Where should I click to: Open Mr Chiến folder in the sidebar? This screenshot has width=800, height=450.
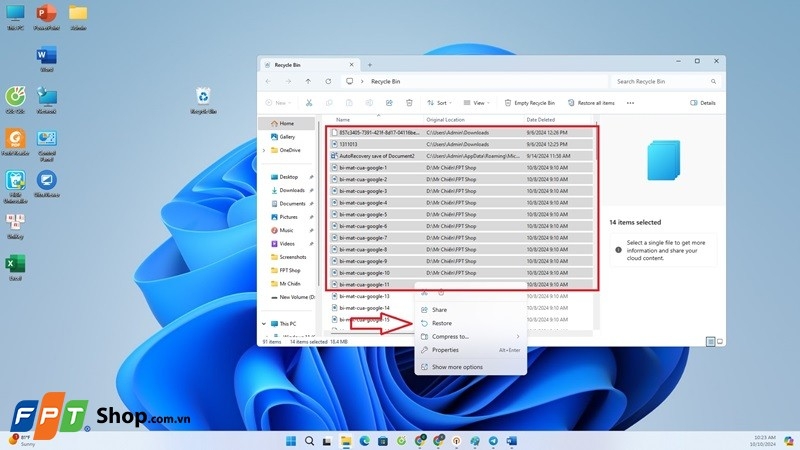point(289,284)
